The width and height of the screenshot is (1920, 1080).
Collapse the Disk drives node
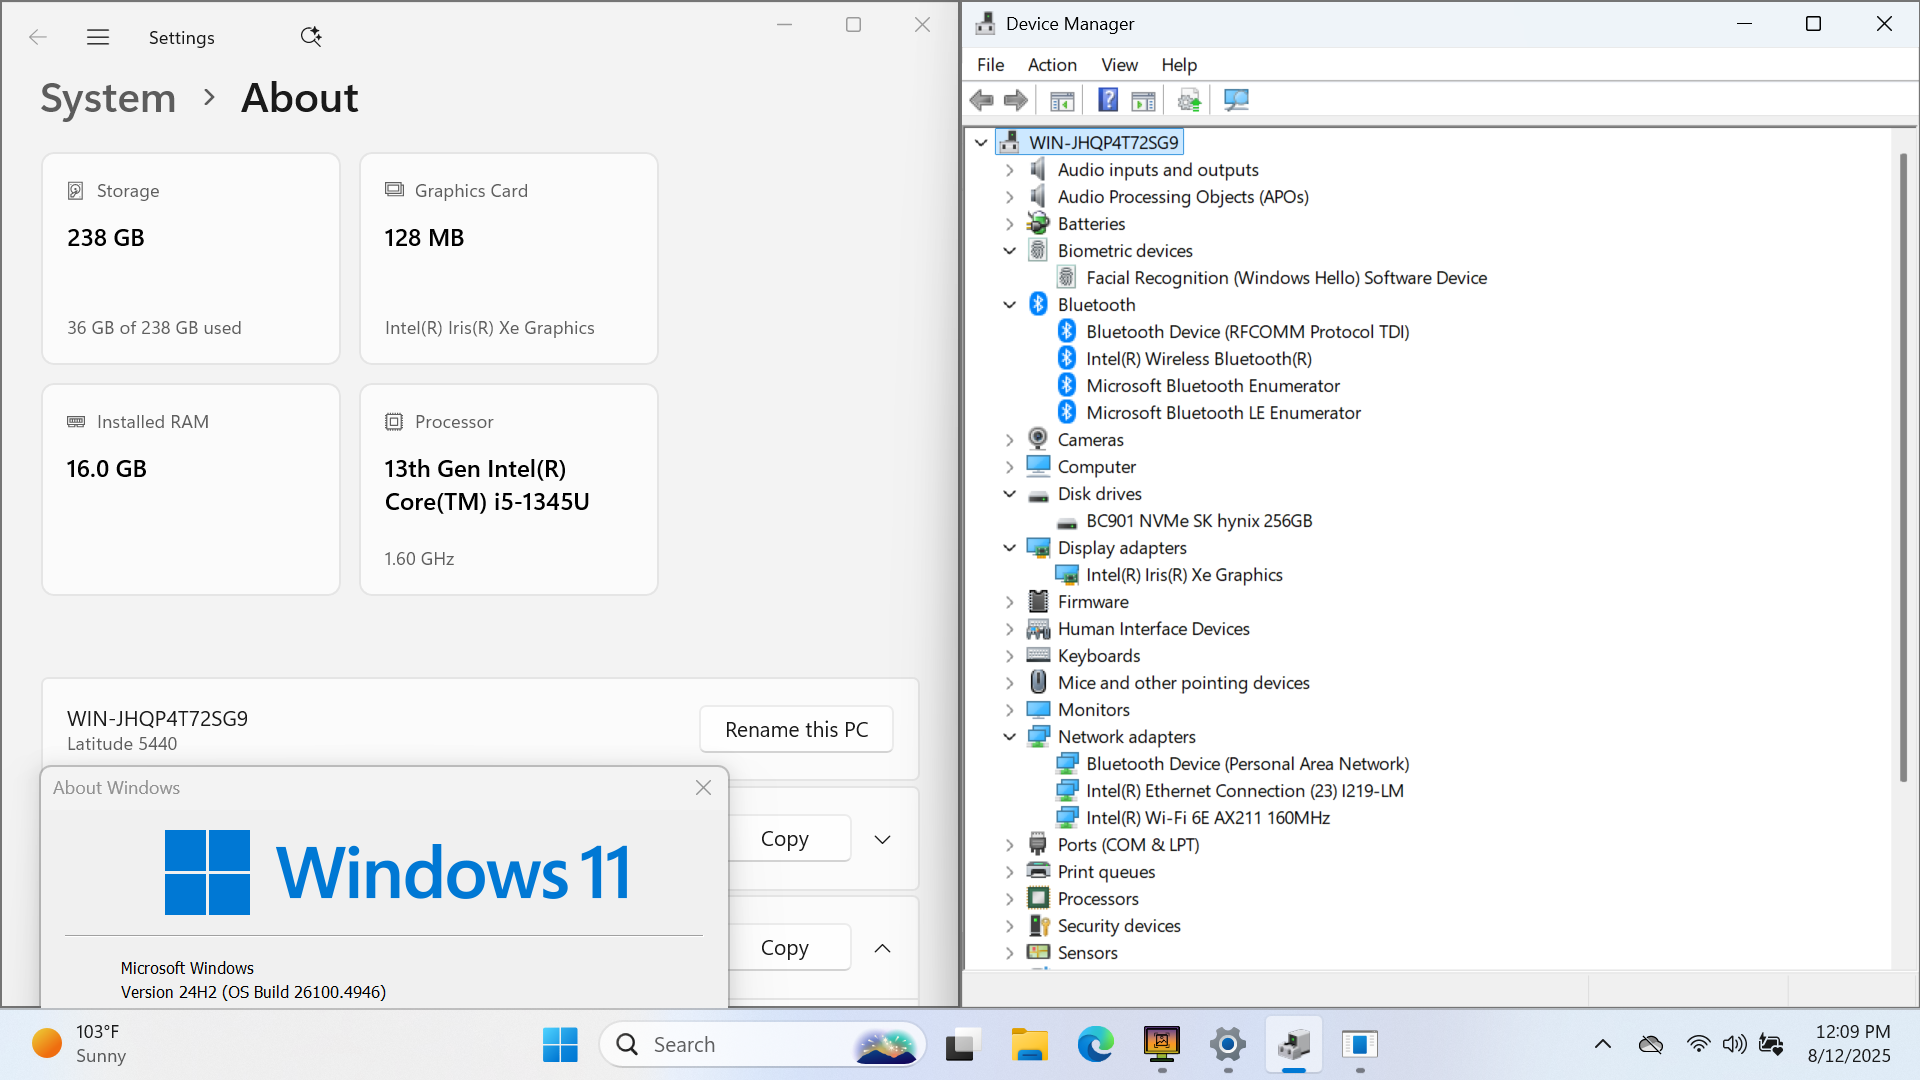[x=1010, y=494]
